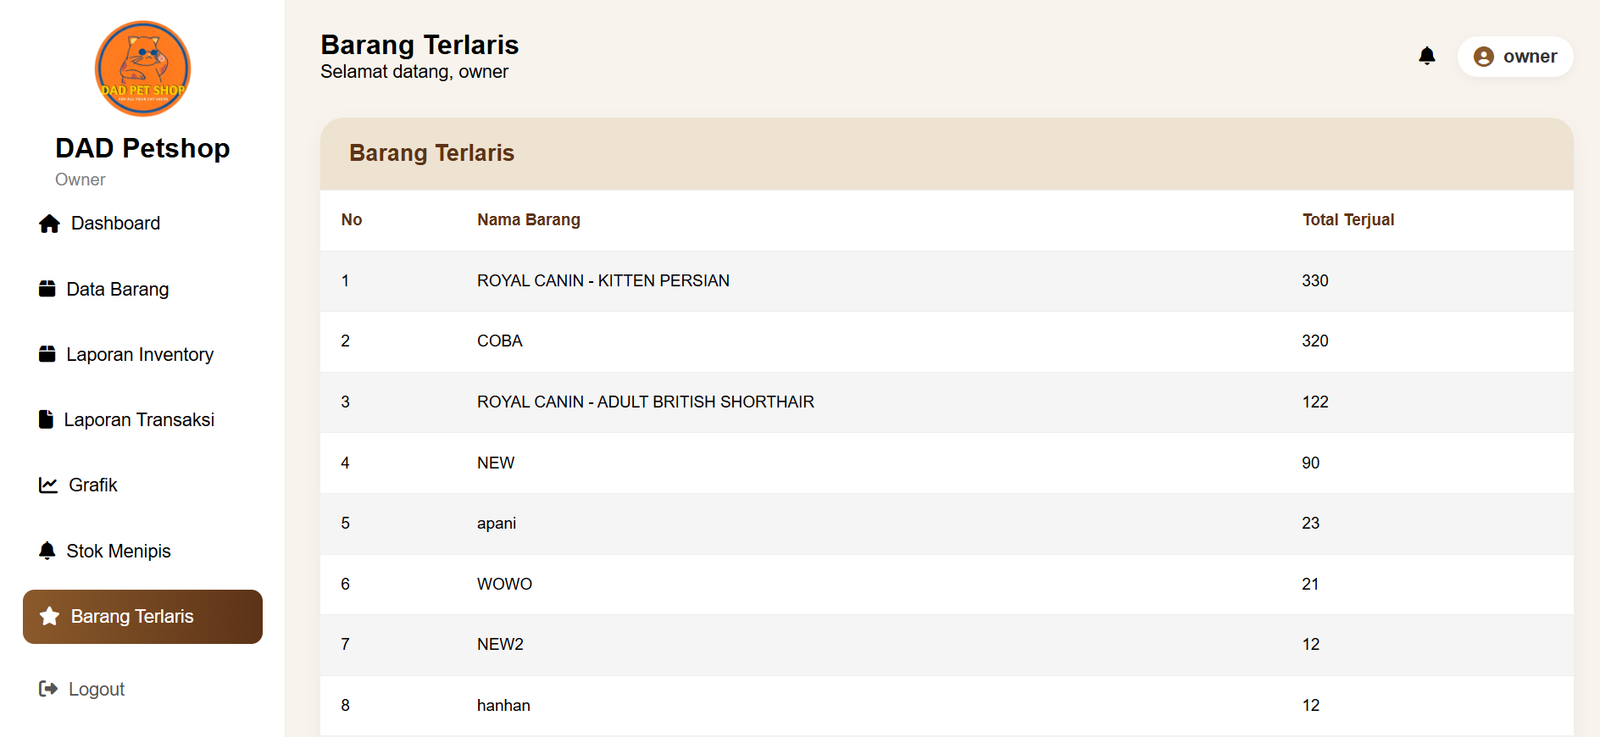
Task: Click the total sold value 122
Action: pyautogui.click(x=1315, y=402)
